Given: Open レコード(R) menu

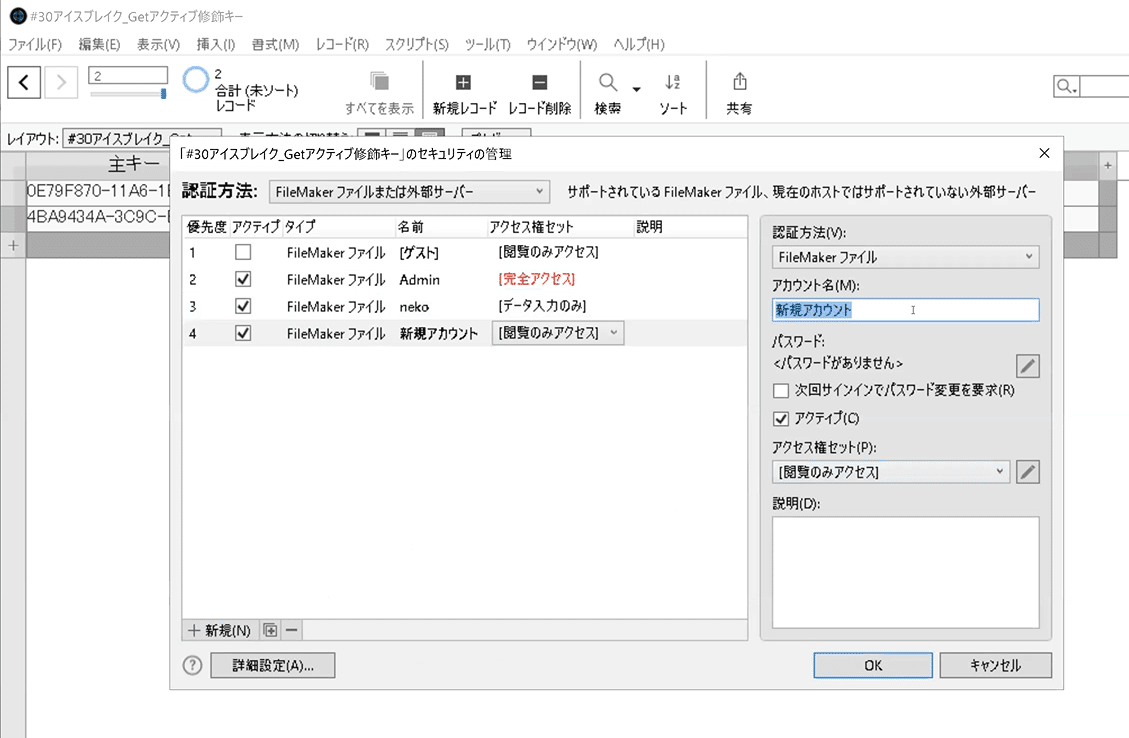Looking at the screenshot, I should click(x=342, y=44).
